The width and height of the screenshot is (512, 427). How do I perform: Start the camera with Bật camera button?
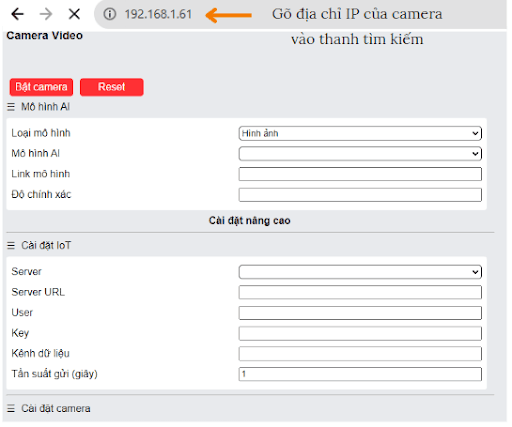pos(41,87)
